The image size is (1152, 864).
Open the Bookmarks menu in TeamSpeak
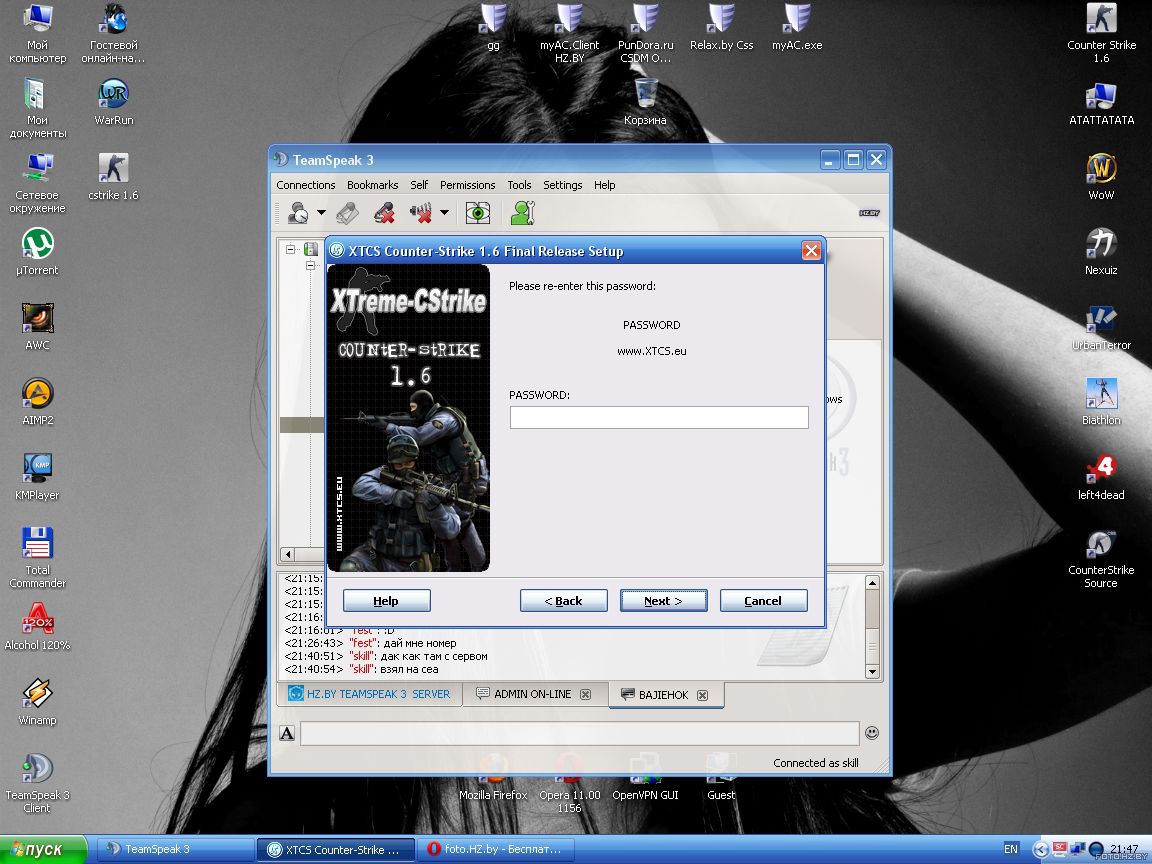[372, 185]
